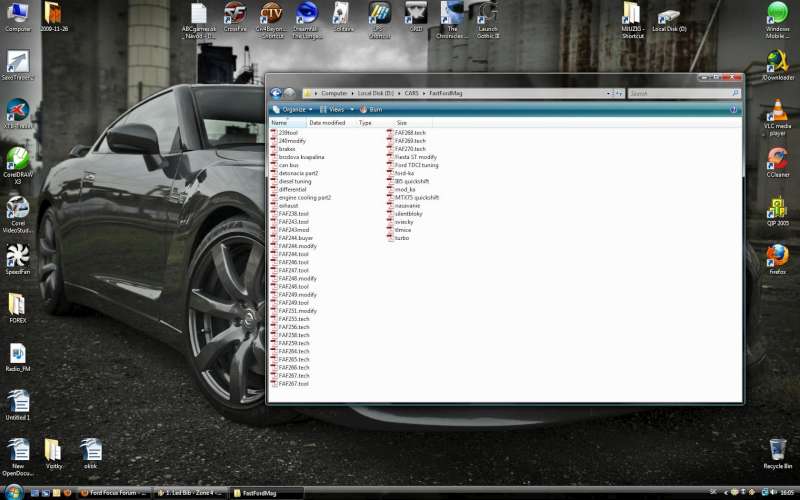The height and width of the screenshot is (500, 800).
Task: Click the Search input field in Explorer
Action: tap(680, 93)
